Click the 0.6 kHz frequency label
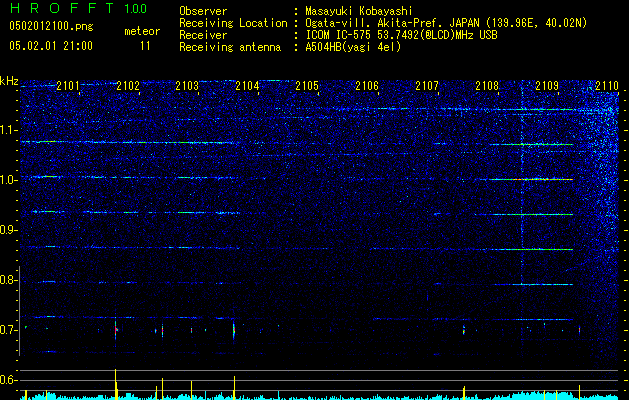 point(9,380)
